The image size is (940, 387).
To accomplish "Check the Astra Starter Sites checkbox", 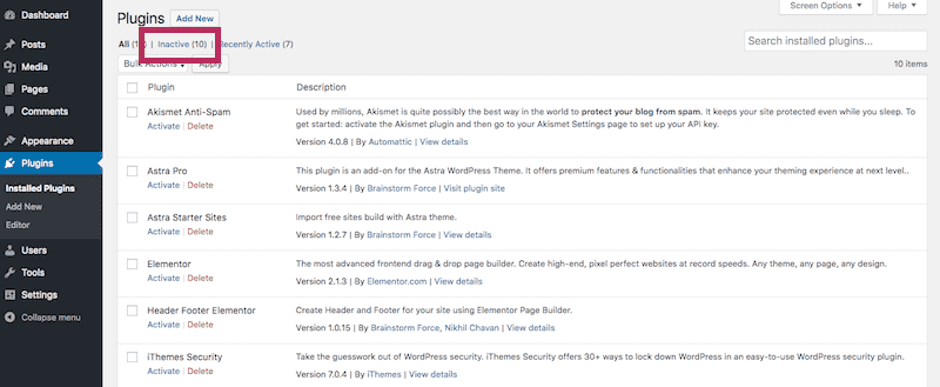I will click(x=132, y=217).
